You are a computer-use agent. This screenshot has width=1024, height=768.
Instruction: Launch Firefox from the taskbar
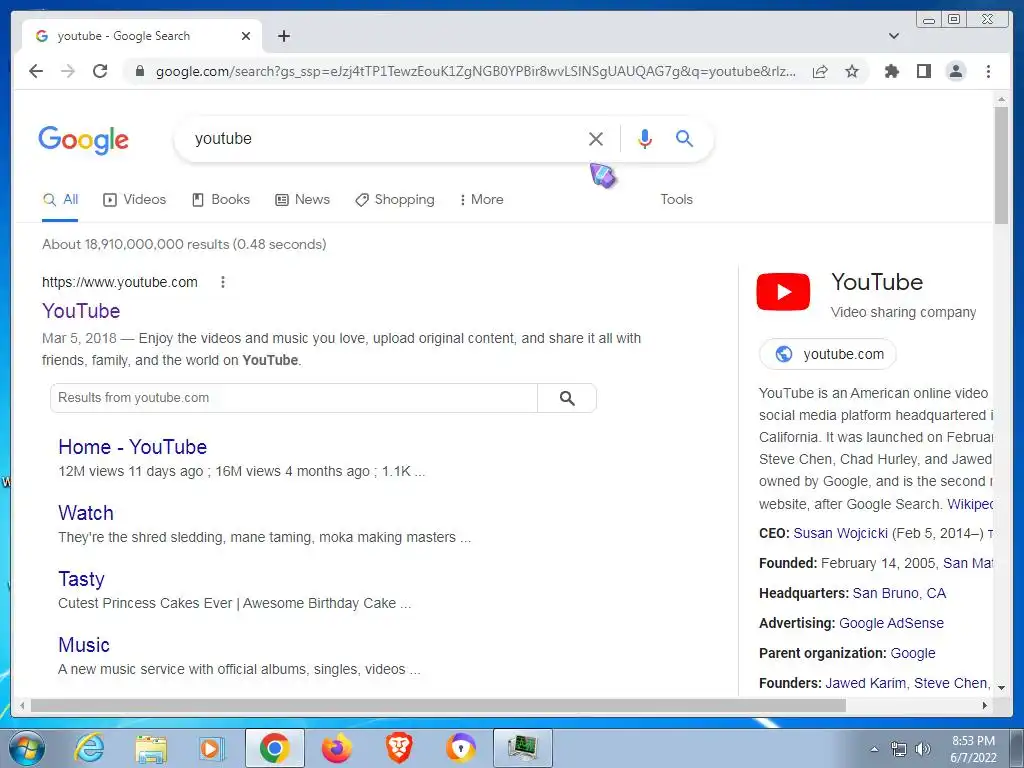pos(337,748)
